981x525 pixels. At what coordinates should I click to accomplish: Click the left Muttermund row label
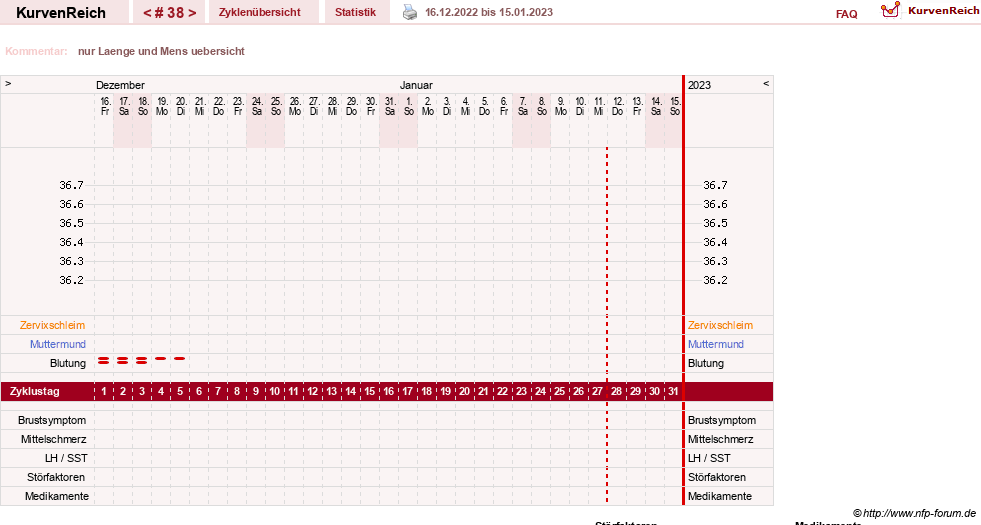click(x=58, y=344)
